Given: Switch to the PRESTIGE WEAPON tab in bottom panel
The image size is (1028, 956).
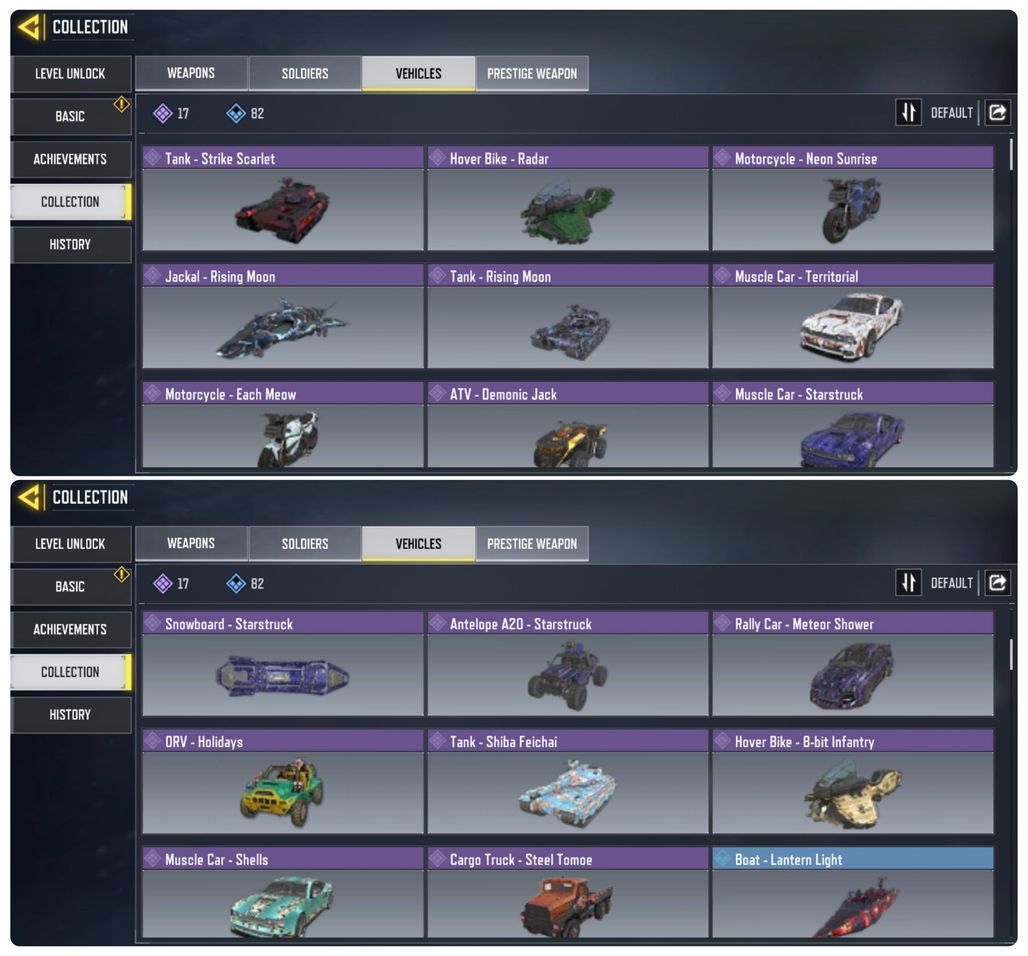Looking at the screenshot, I should pyautogui.click(x=532, y=544).
